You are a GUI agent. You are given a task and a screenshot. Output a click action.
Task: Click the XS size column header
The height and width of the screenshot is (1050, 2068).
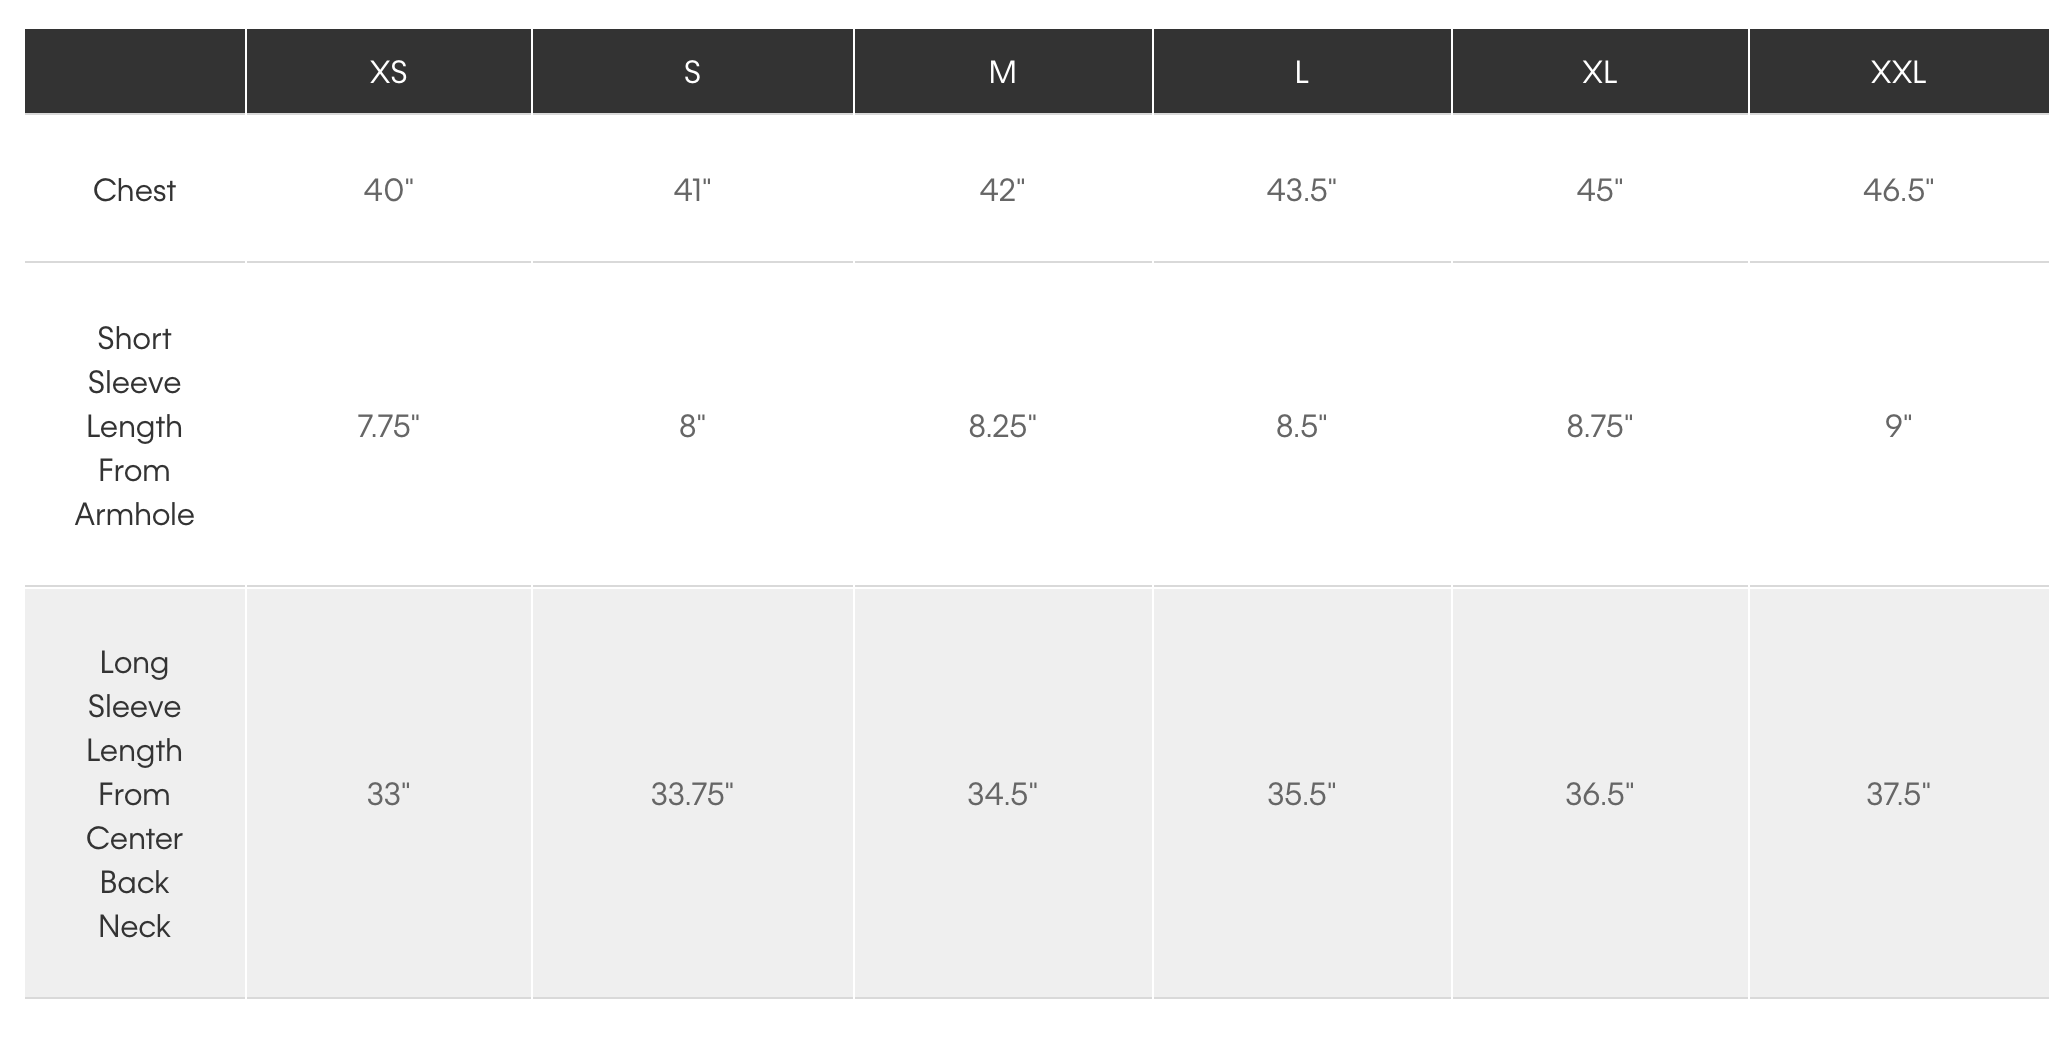pyautogui.click(x=388, y=72)
